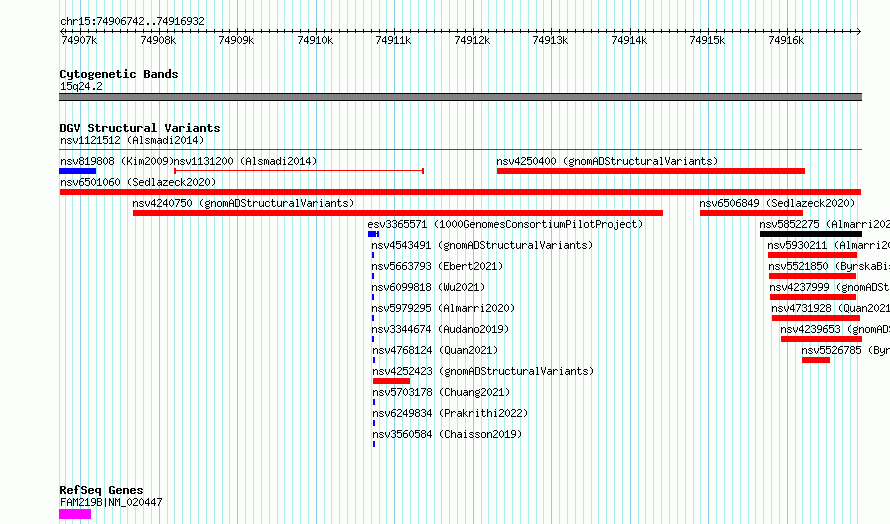Click nsv6249834 (Prakrithi2022) label
The height and width of the screenshot is (524, 890).
coord(450,413)
